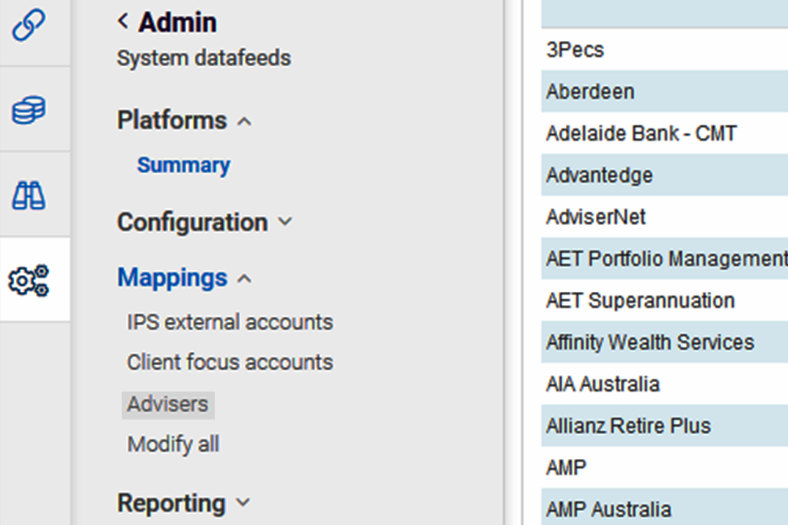Open the Summary page under Platforms
This screenshot has height=525, width=788.
[183, 165]
